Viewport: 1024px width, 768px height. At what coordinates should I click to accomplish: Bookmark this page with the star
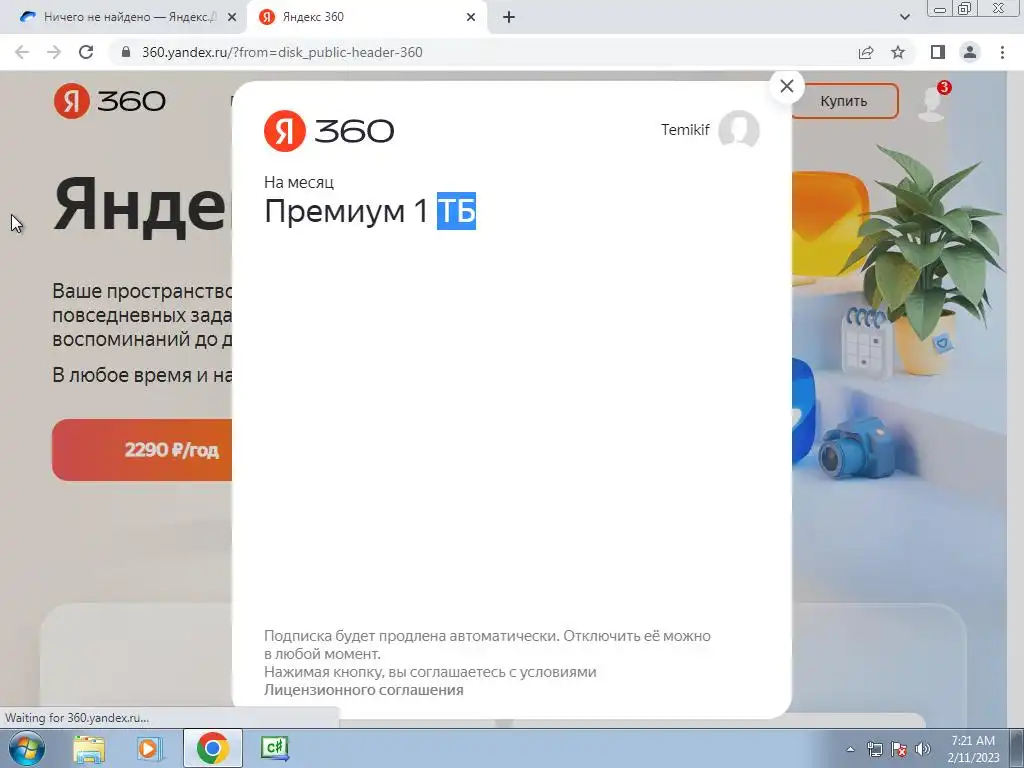[x=898, y=52]
